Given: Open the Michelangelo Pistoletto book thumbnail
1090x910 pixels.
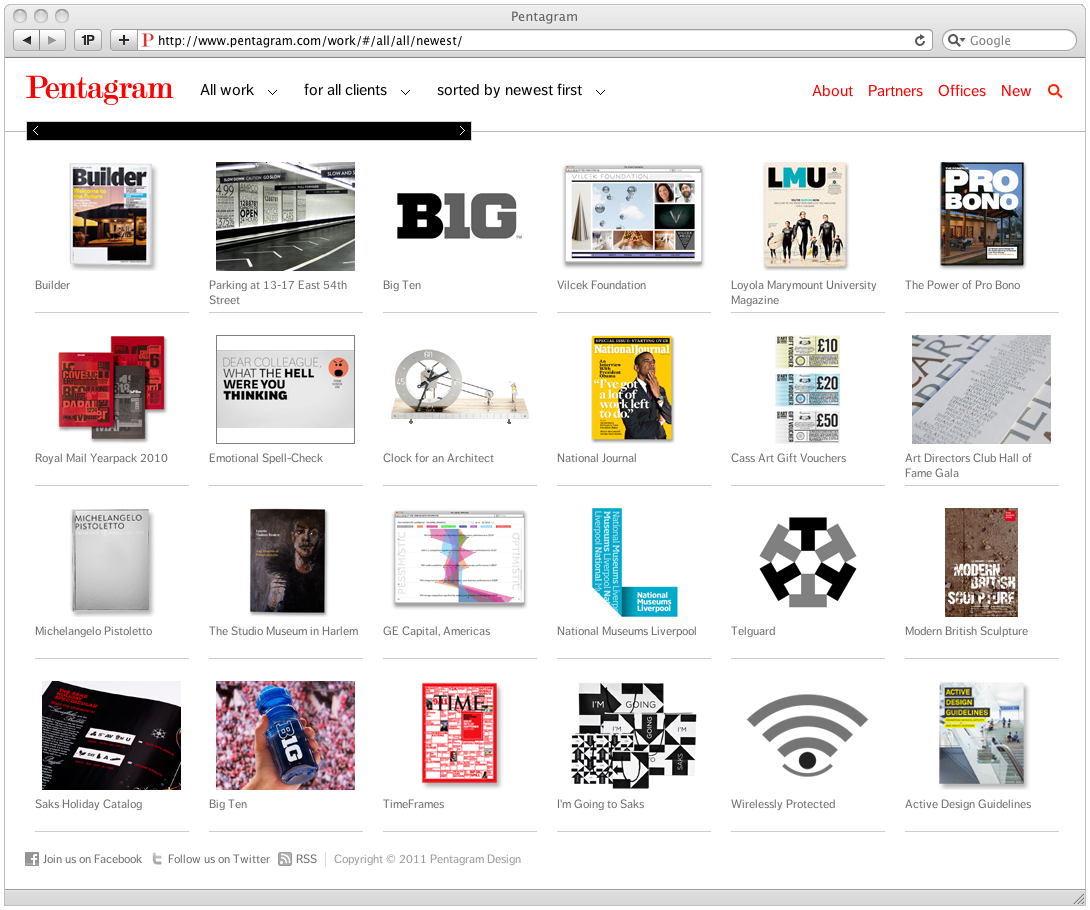Looking at the screenshot, I should pyautogui.click(x=111, y=562).
